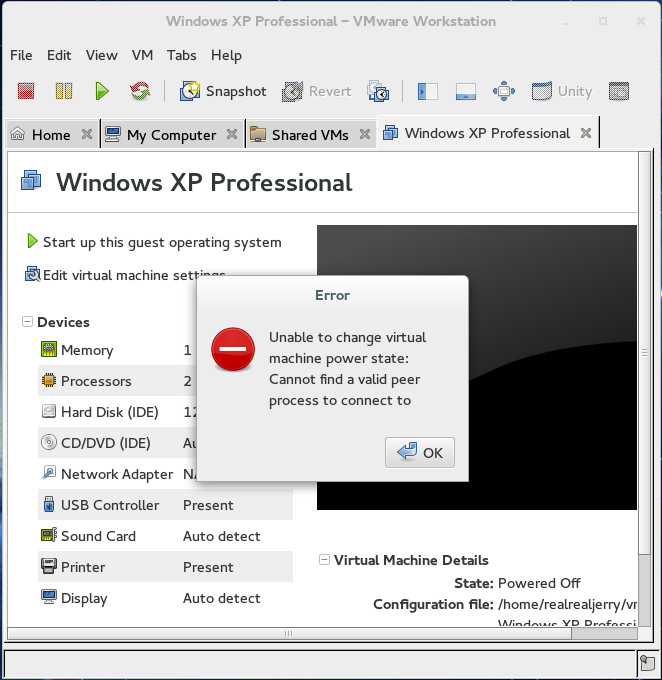The width and height of the screenshot is (662, 680).
Task: Click the Hard Disk drive icon
Action: (x=49, y=411)
